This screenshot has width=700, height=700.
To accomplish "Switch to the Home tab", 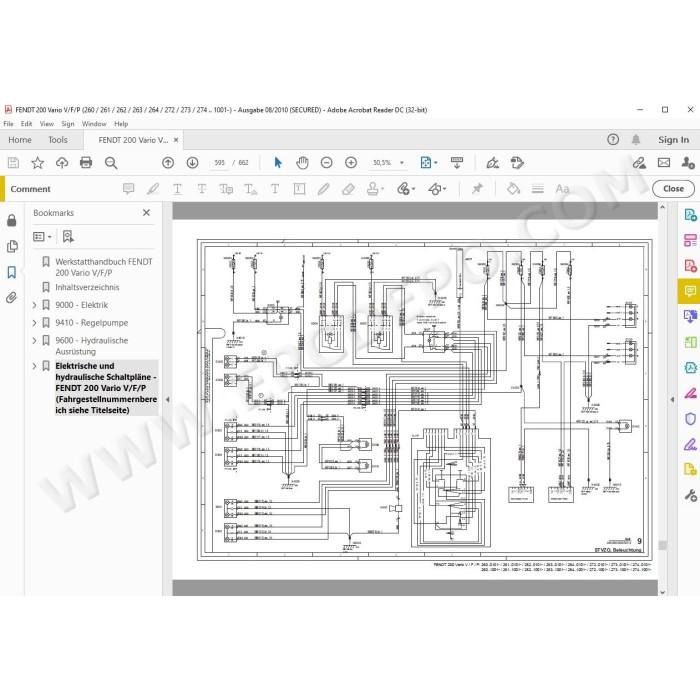I will (x=20, y=140).
